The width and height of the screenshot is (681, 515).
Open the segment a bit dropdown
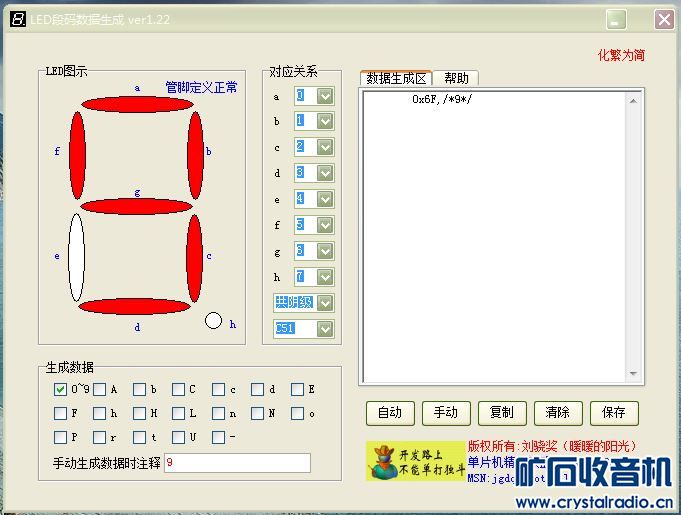click(325, 96)
